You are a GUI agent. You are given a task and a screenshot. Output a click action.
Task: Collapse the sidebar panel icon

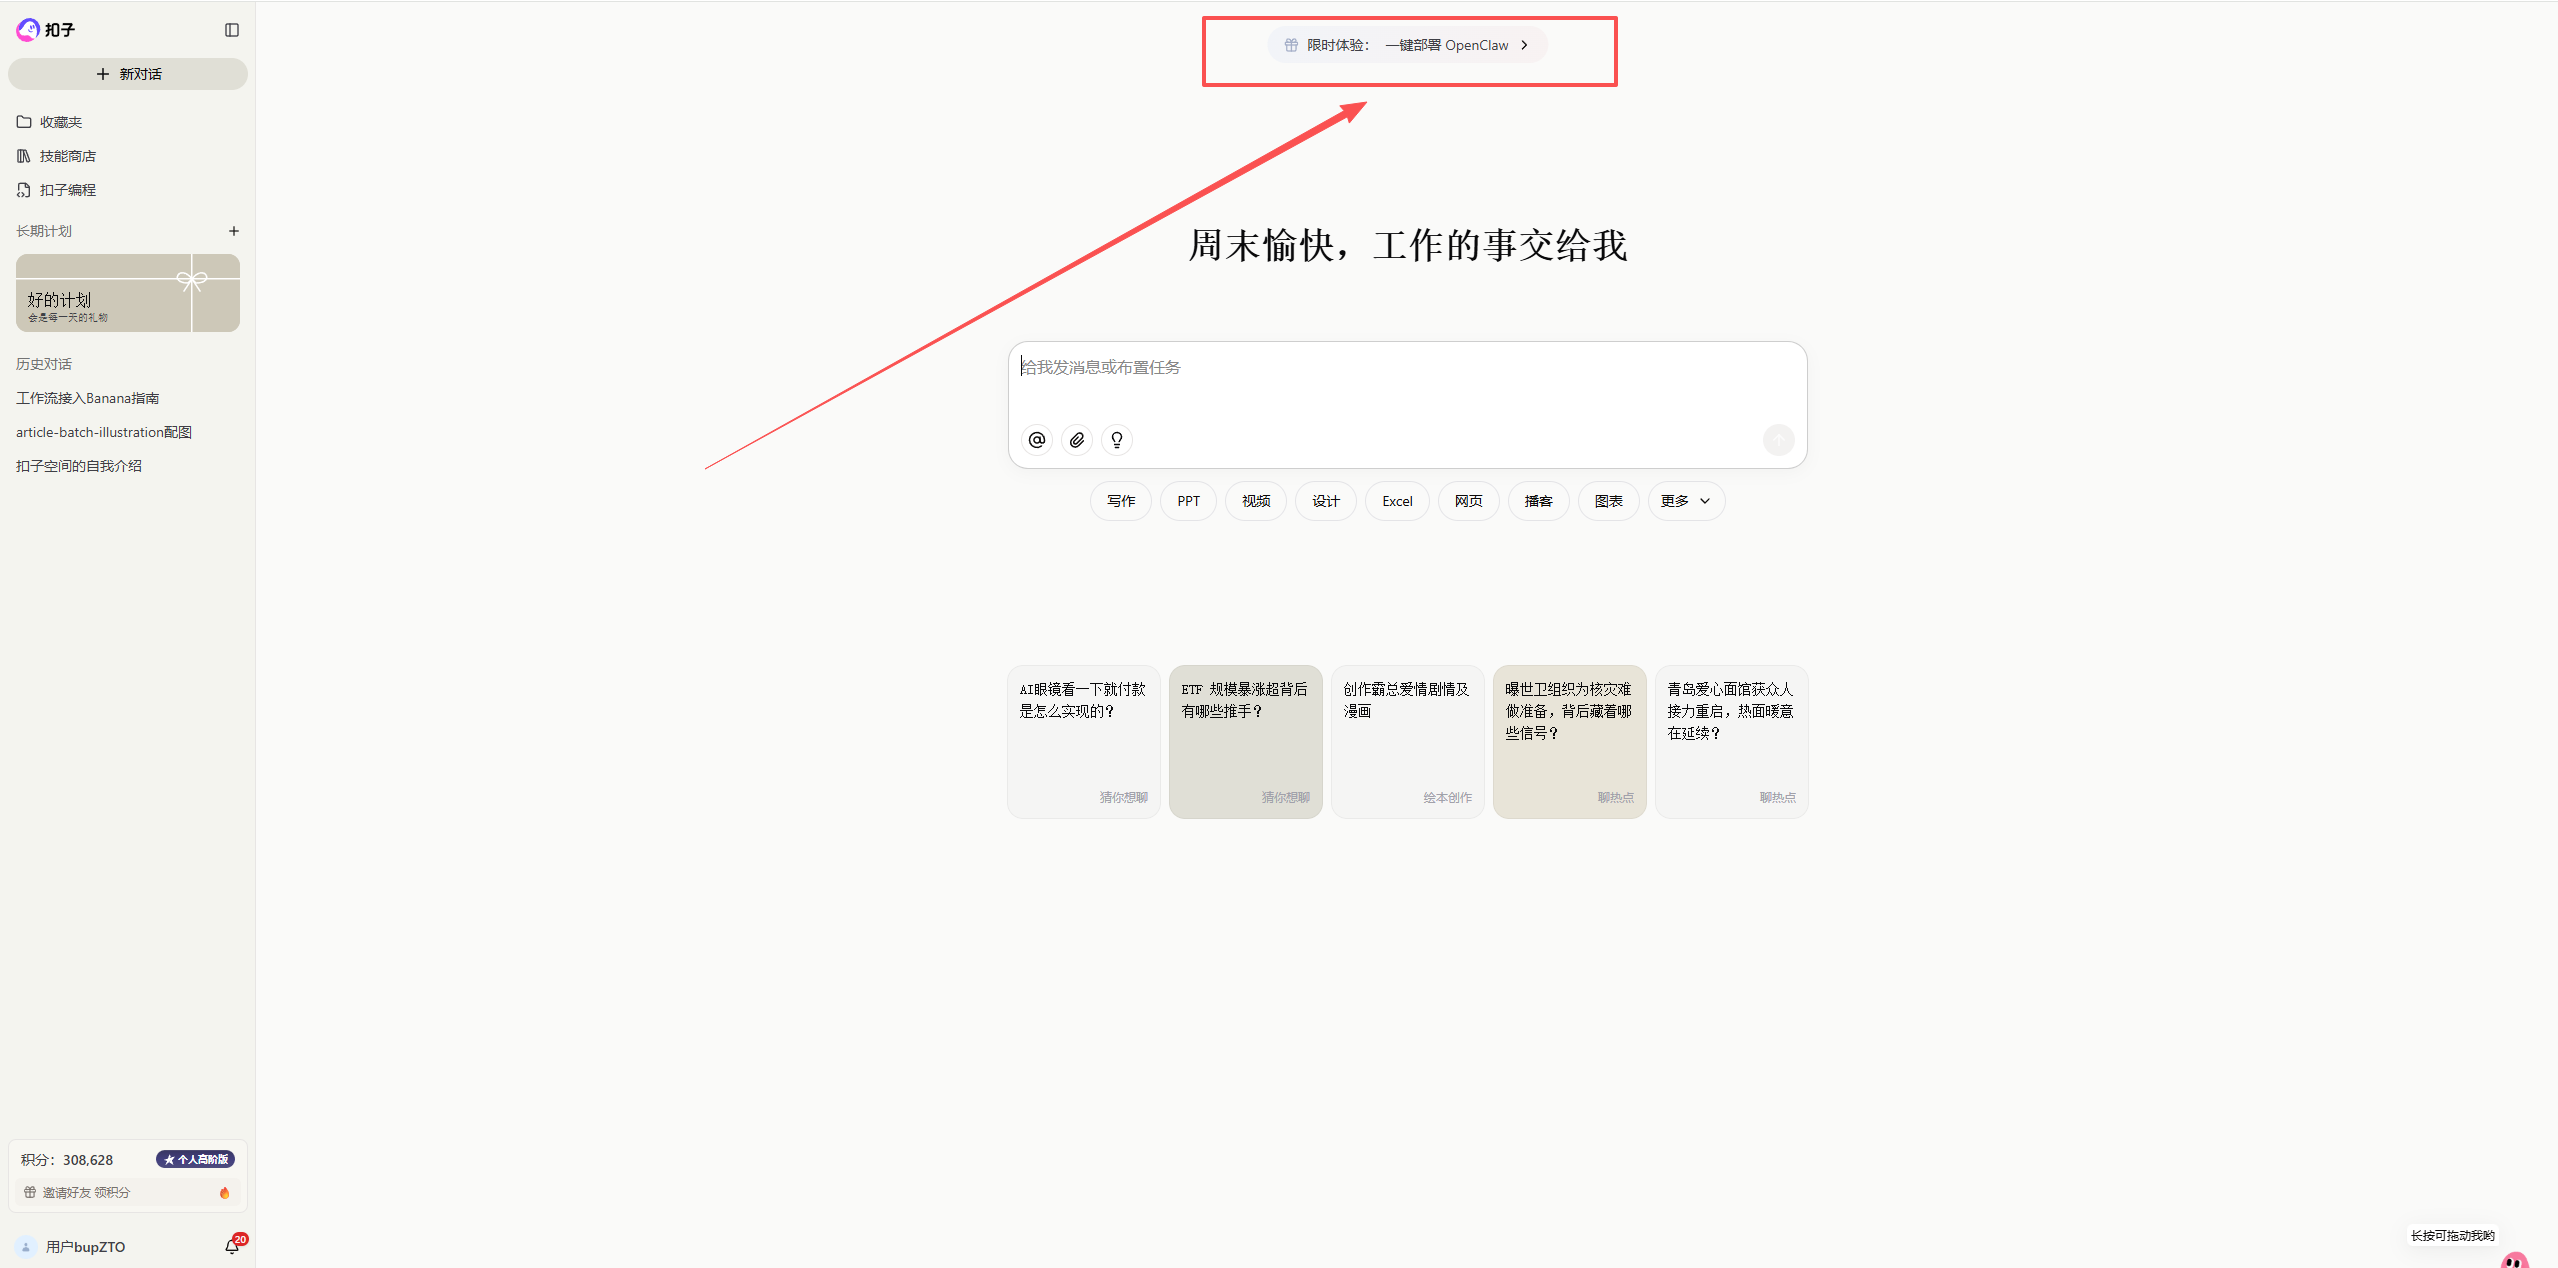232,30
